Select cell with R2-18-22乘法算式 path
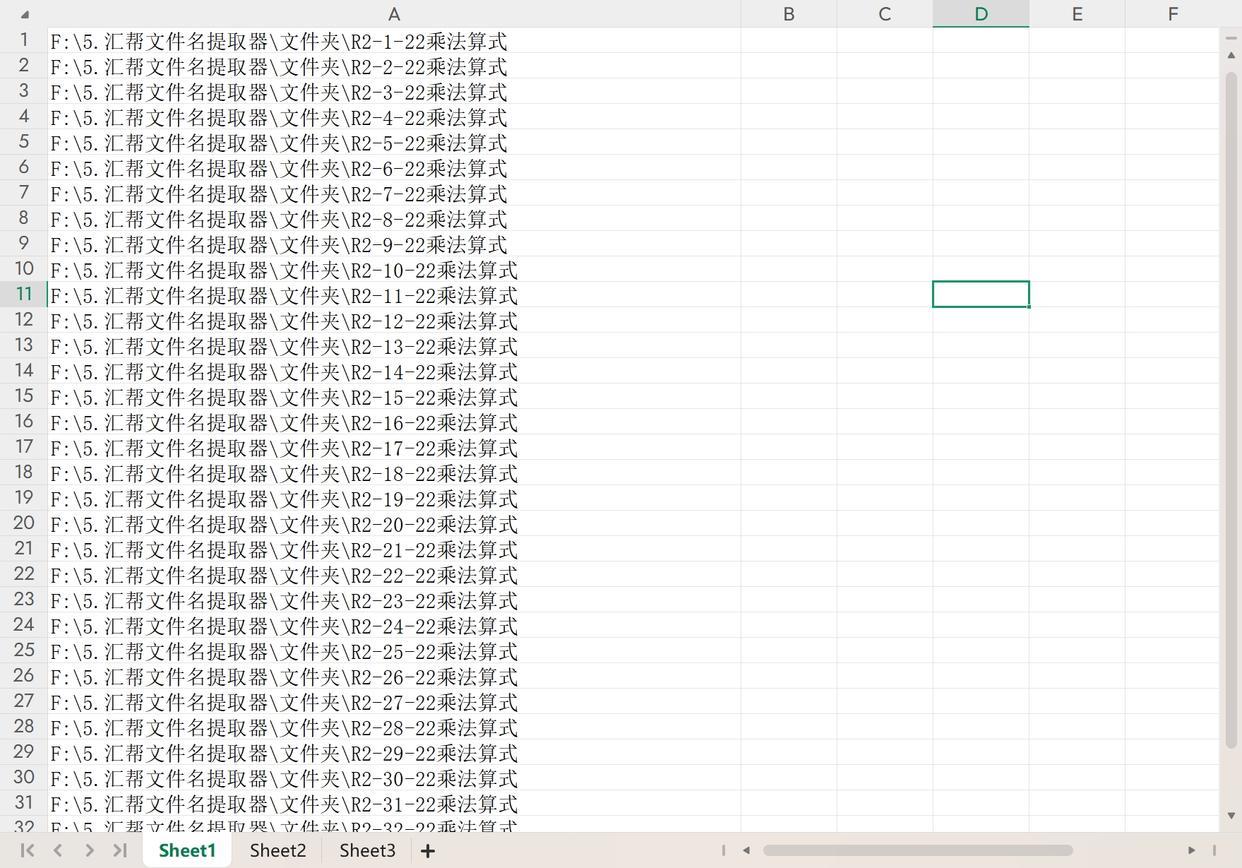The width and height of the screenshot is (1242, 868). pos(394,472)
